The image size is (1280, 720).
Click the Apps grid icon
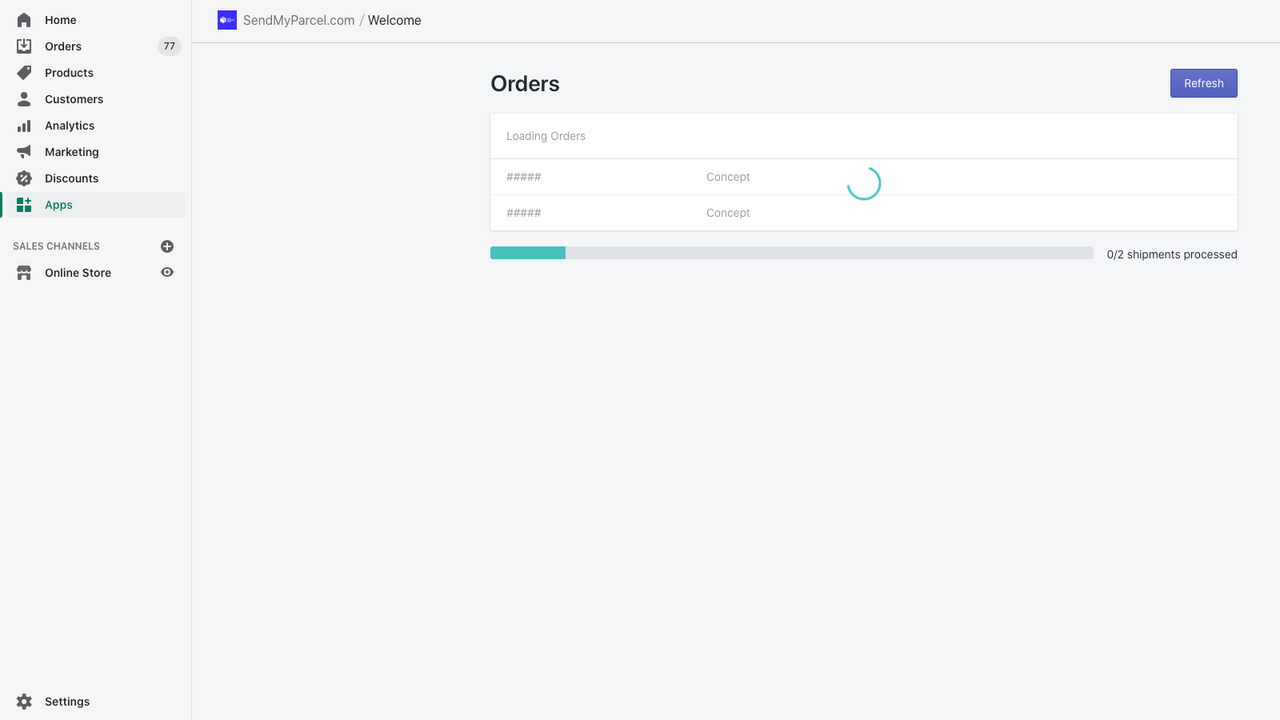pyautogui.click(x=24, y=205)
